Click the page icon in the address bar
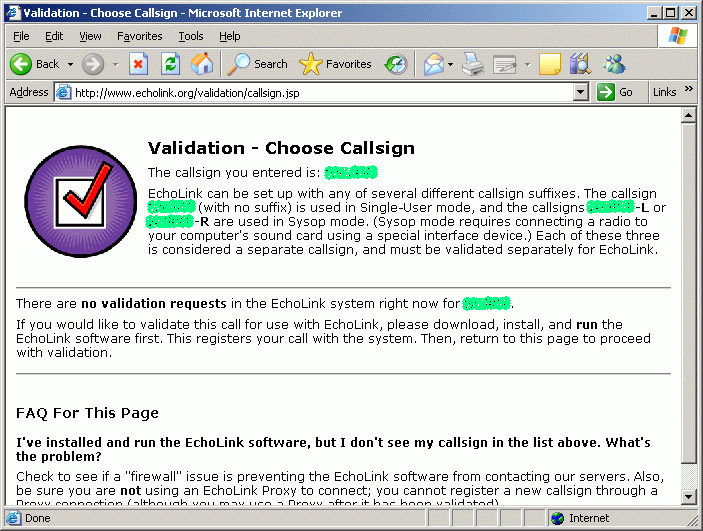703x531 pixels. pyautogui.click(x=64, y=92)
